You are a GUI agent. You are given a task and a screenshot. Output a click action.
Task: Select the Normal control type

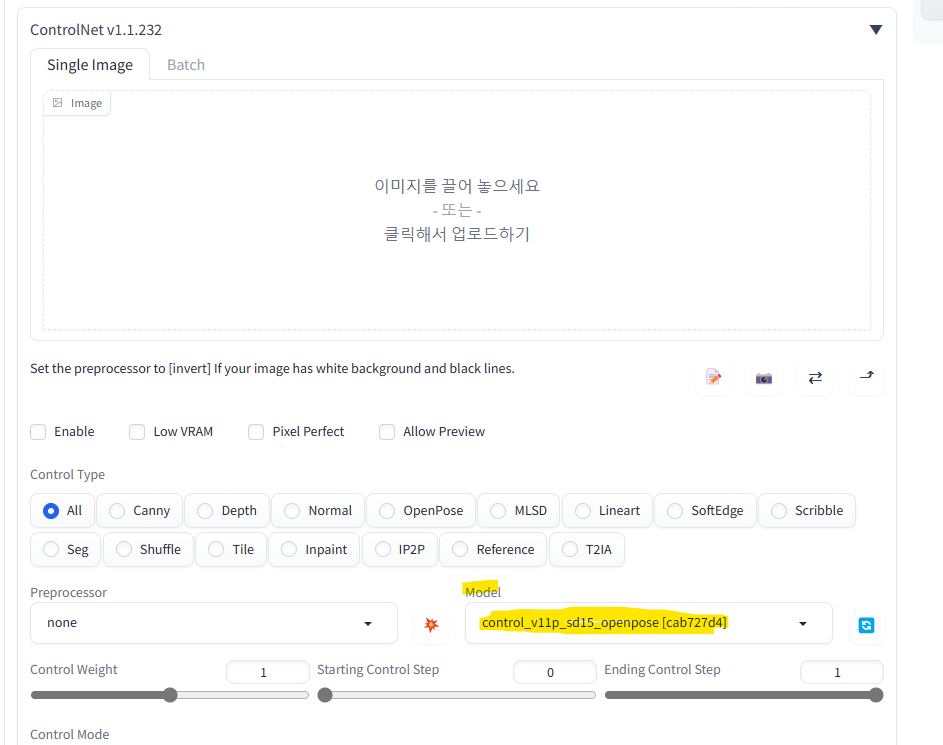coord(318,510)
